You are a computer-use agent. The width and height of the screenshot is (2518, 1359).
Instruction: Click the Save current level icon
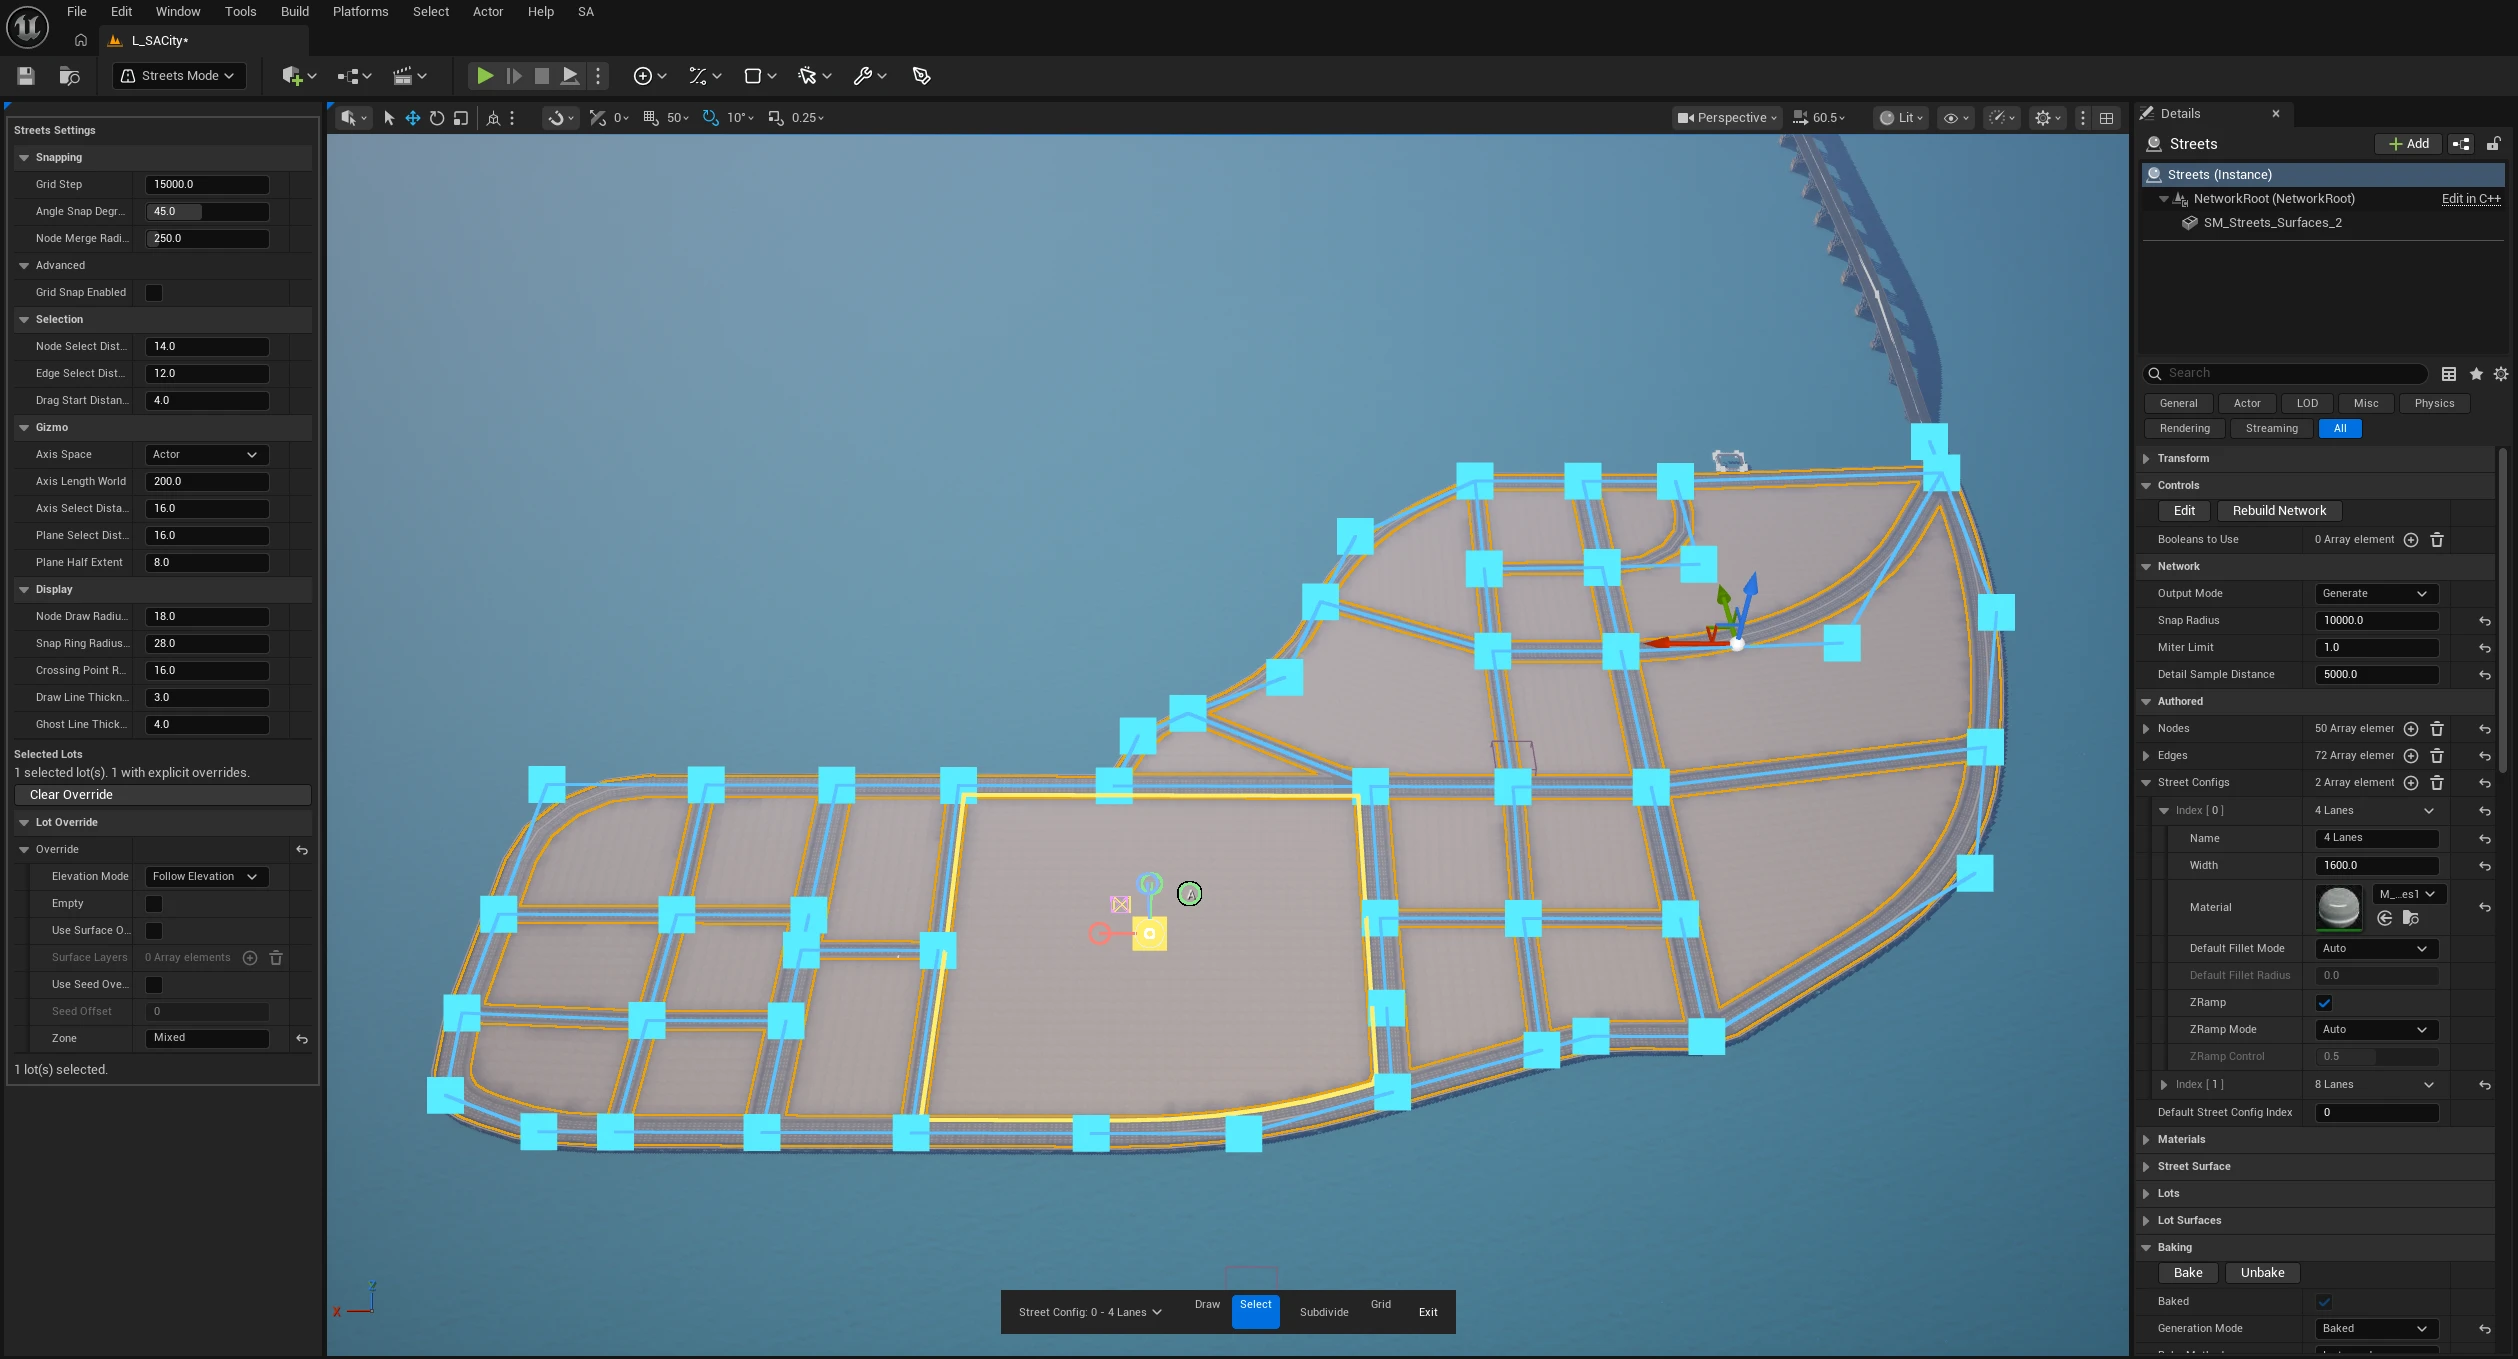tap(26, 76)
